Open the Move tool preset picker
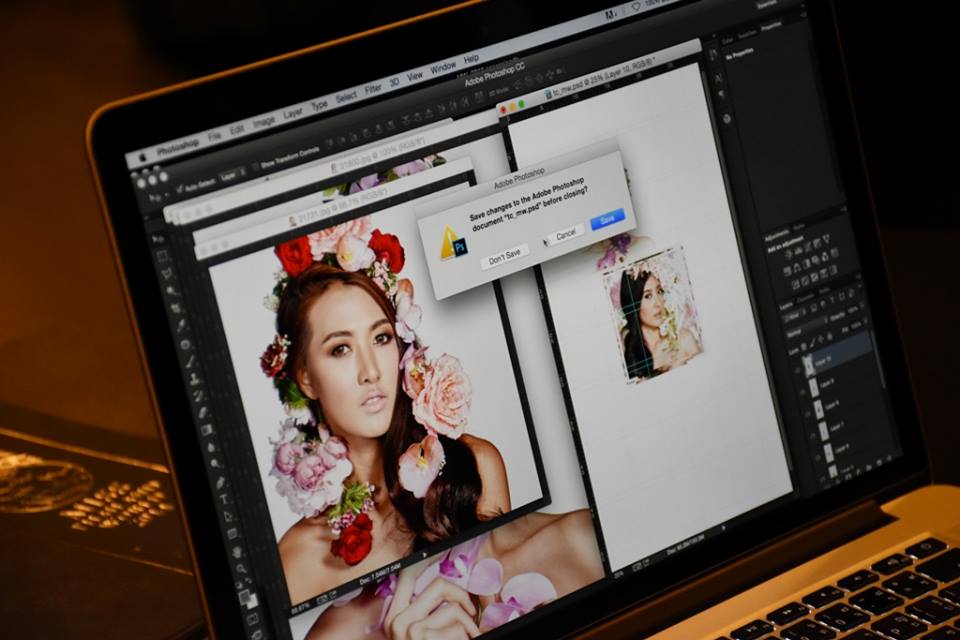The height and width of the screenshot is (640, 960). pyautogui.click(x=157, y=197)
